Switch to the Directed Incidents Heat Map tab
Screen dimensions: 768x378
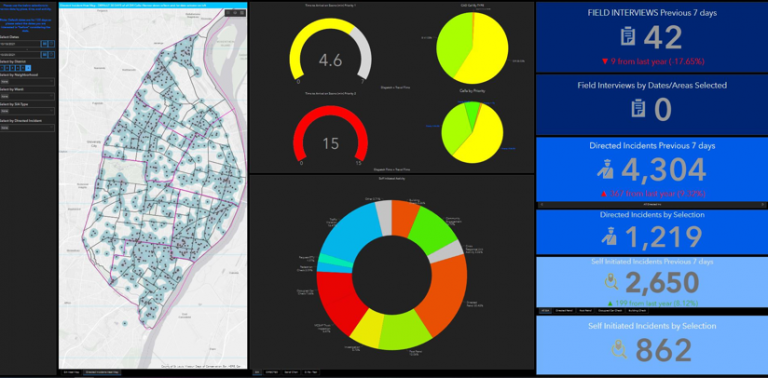click(x=102, y=372)
